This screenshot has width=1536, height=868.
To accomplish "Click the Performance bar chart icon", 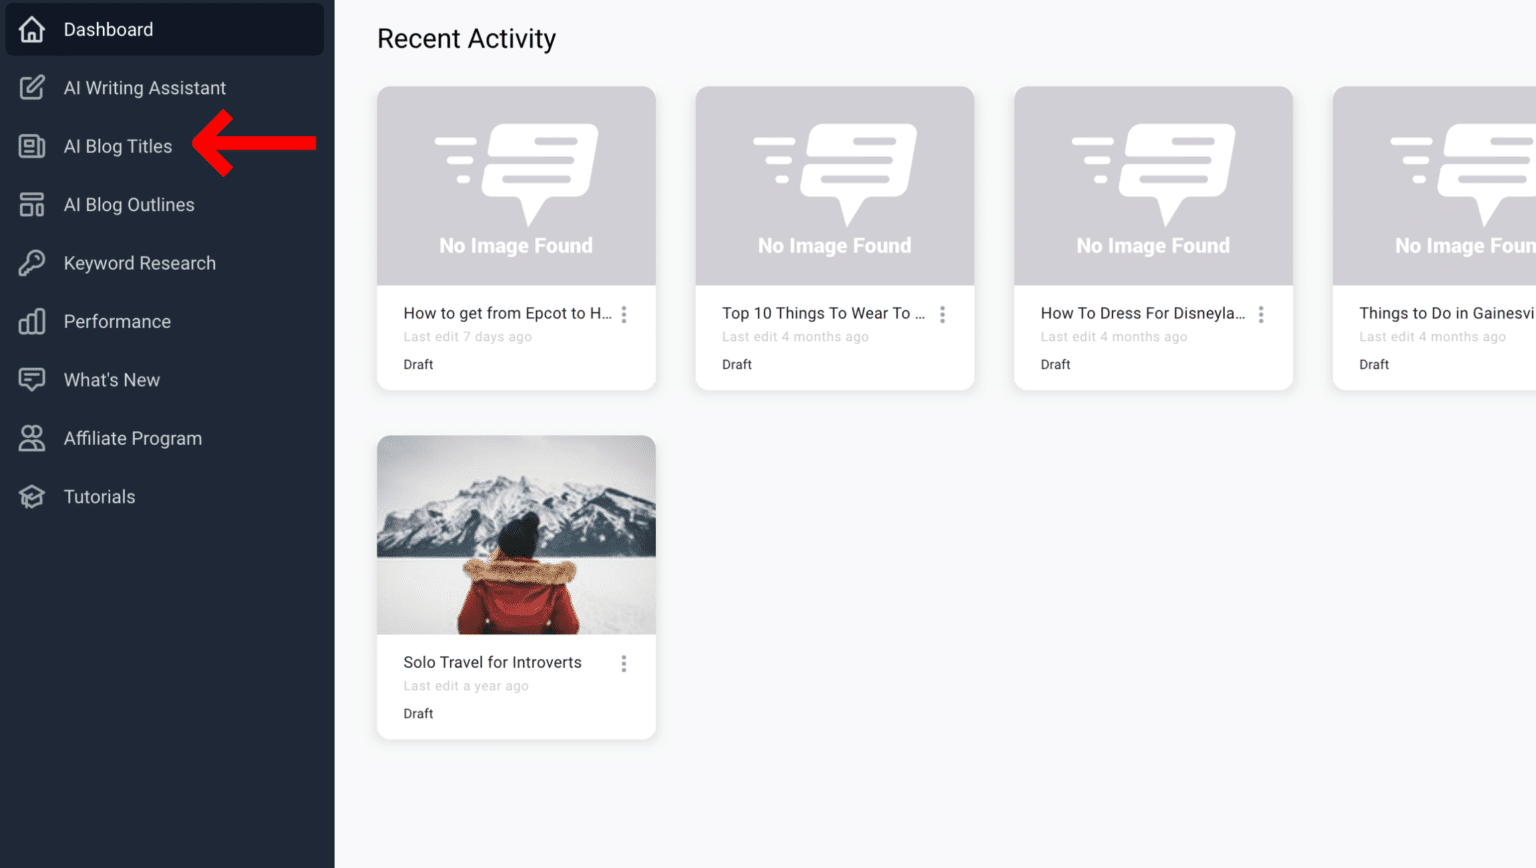I will (x=32, y=321).
